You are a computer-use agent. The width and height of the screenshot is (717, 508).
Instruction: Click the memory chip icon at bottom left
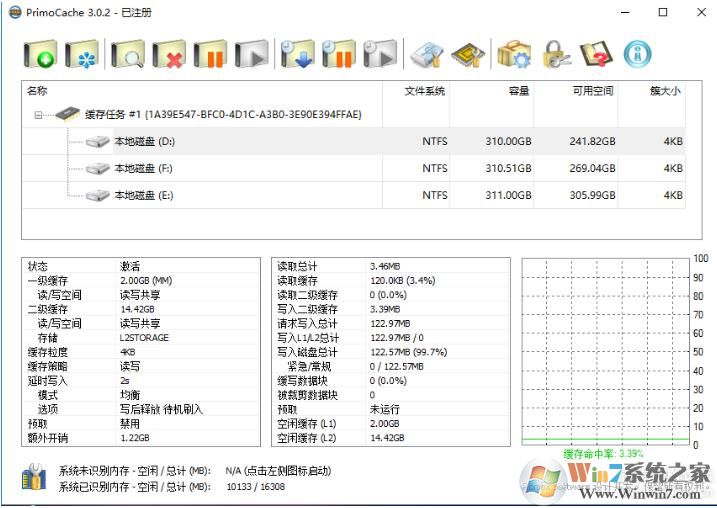click(34, 477)
